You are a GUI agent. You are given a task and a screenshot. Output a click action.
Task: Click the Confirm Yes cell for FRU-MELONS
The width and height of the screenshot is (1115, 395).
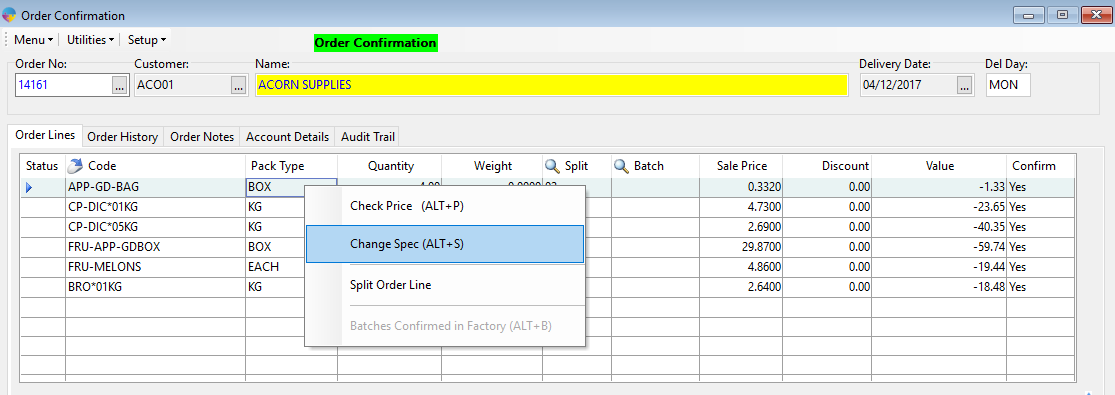coord(1040,267)
